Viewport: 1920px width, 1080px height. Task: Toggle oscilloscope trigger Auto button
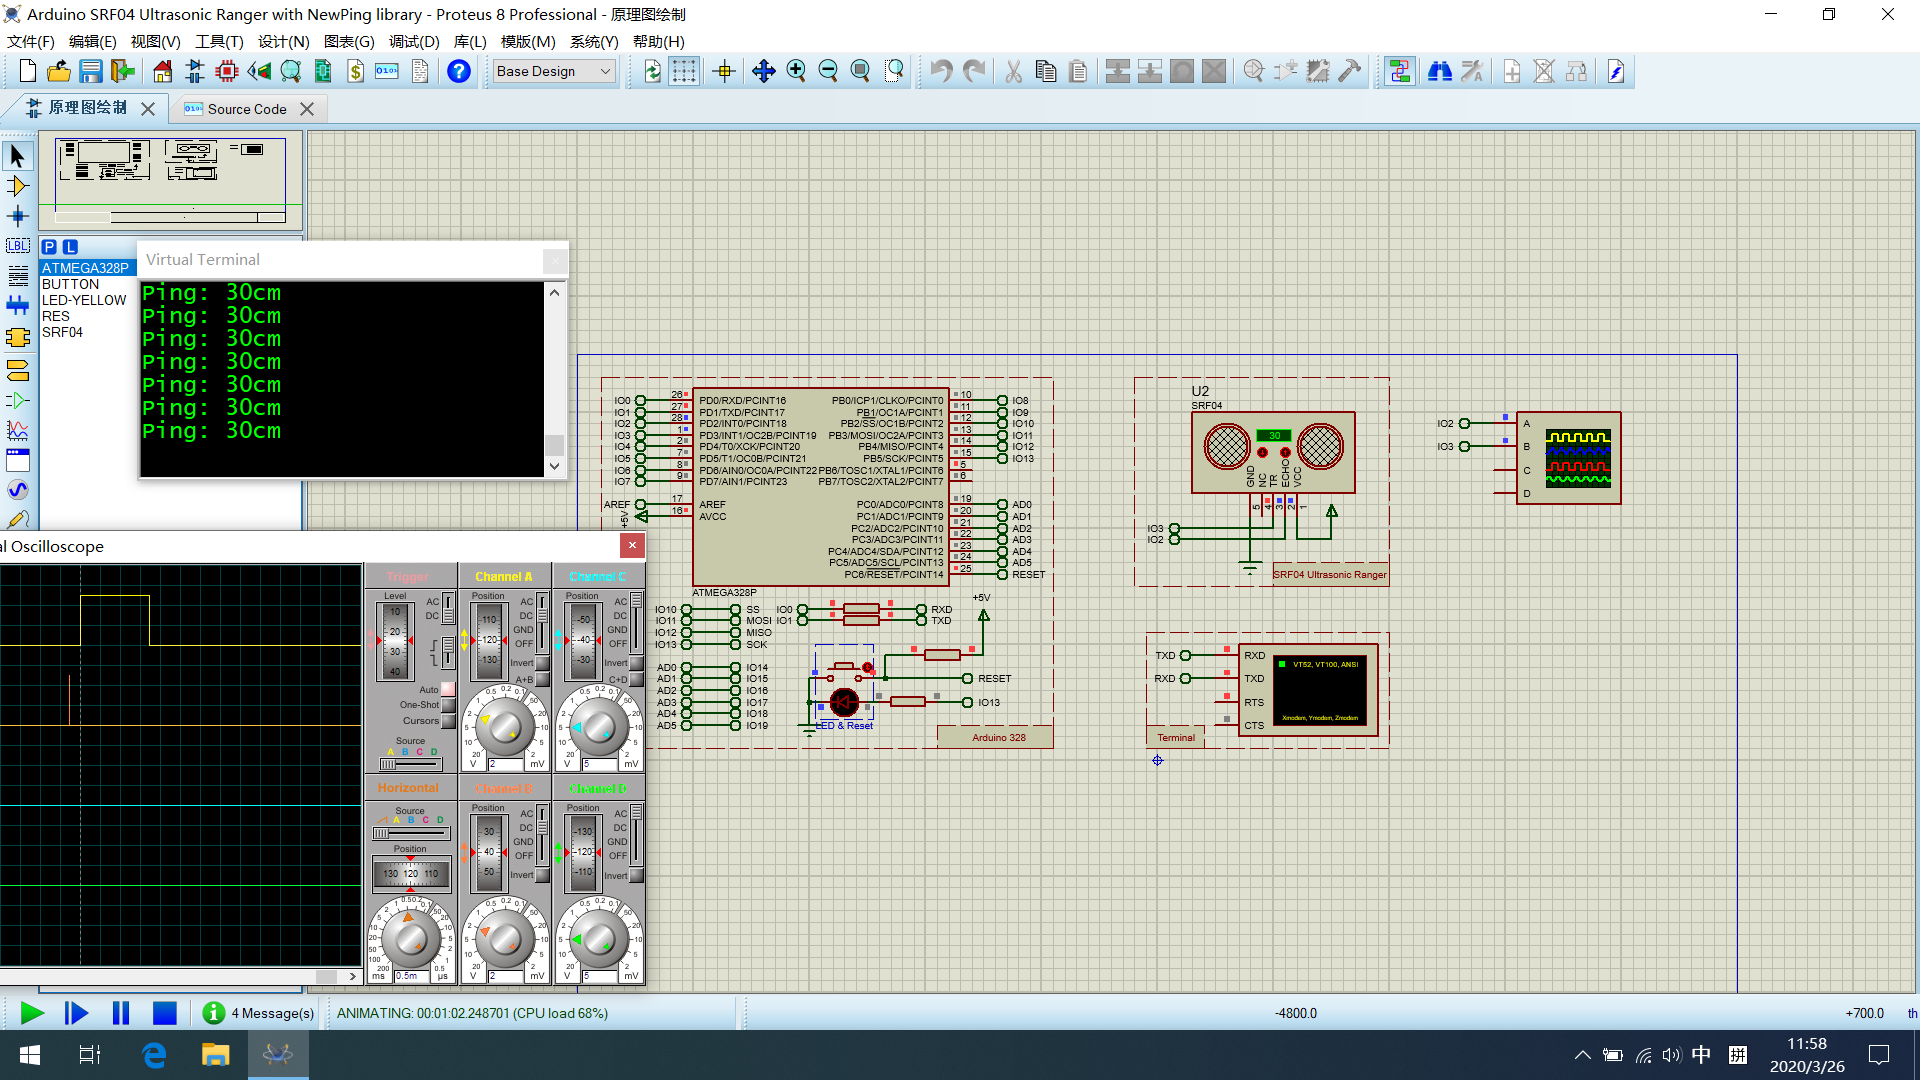click(x=448, y=689)
